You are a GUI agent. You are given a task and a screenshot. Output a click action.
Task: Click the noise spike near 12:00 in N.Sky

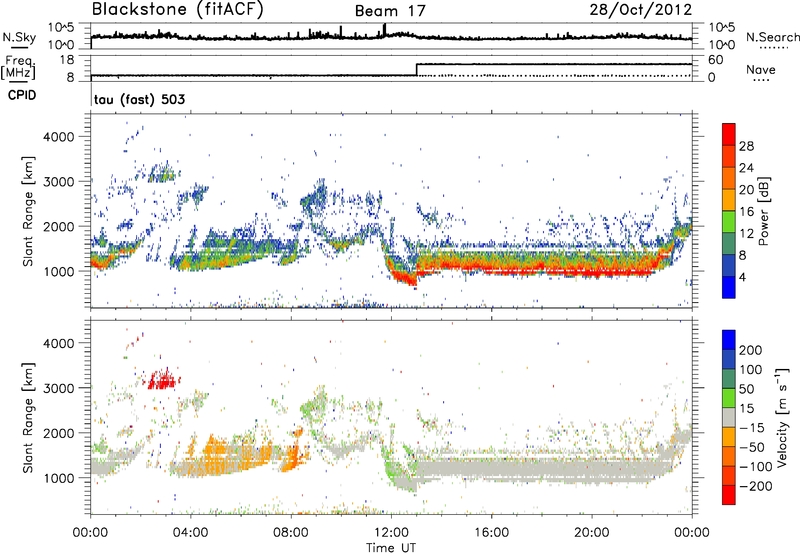(385, 30)
